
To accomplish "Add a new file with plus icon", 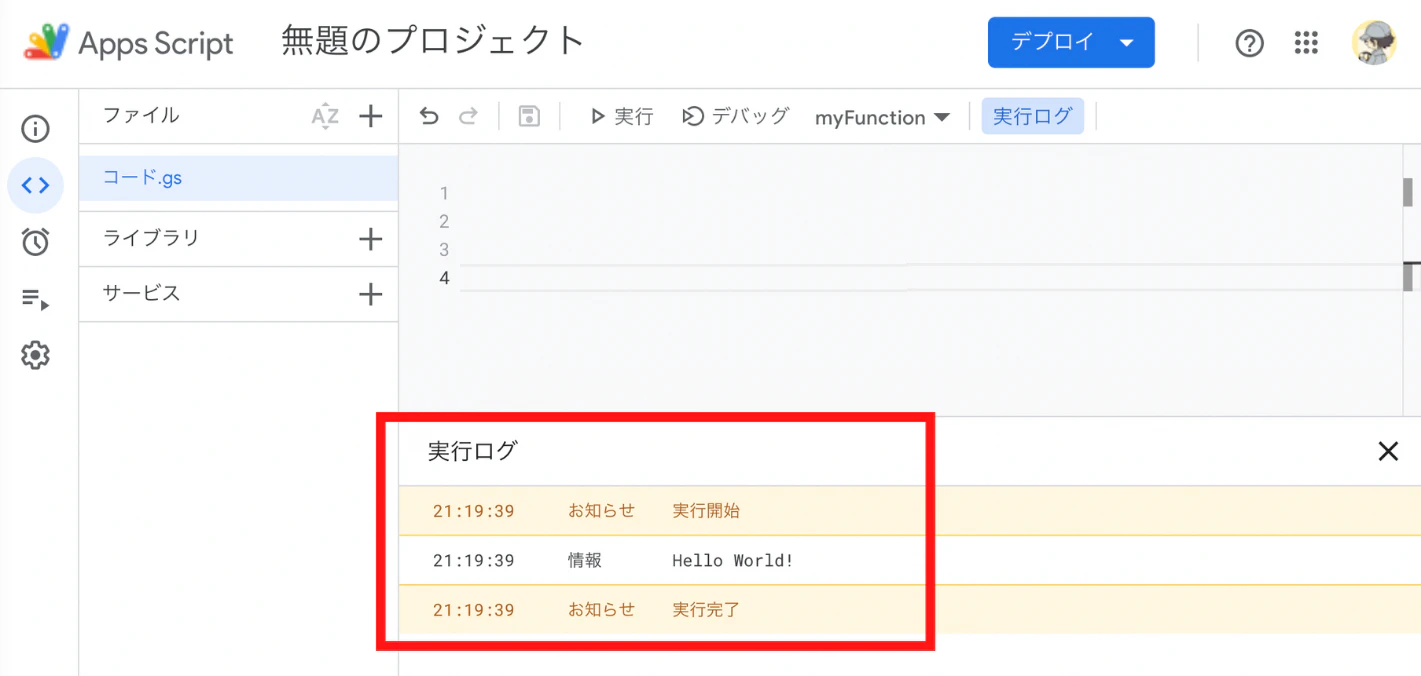I will [371, 116].
